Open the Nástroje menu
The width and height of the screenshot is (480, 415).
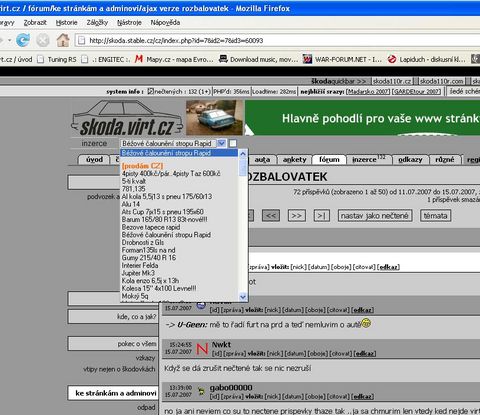coord(129,22)
